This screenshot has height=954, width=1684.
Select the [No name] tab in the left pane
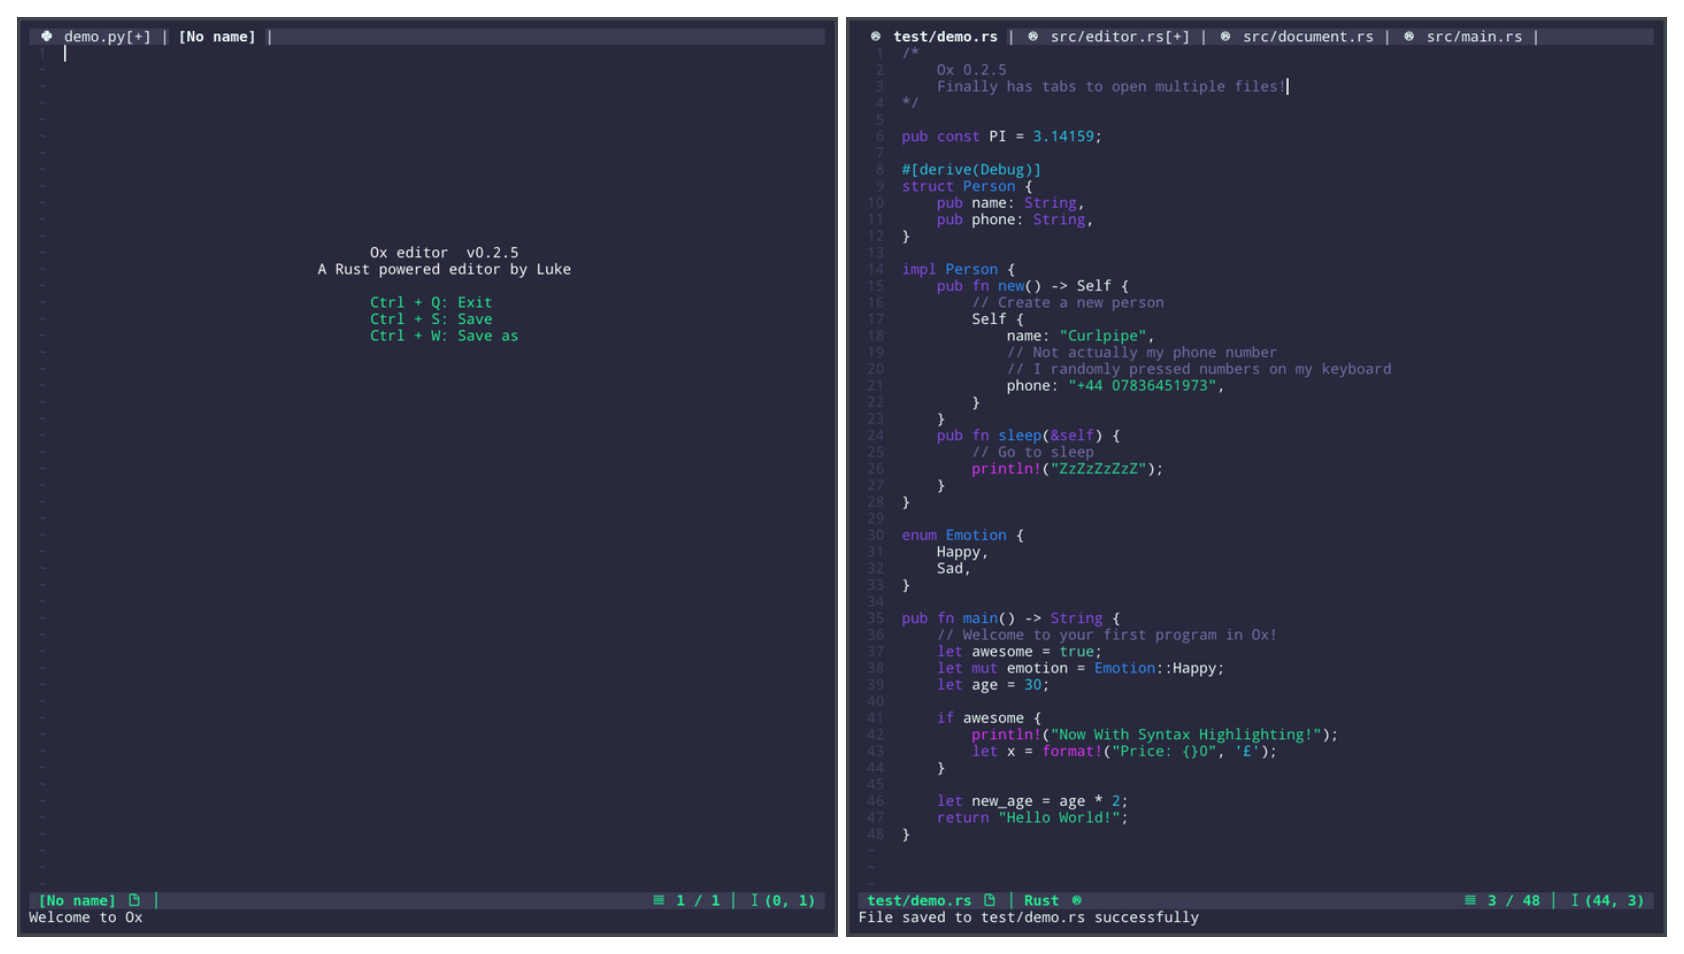point(218,36)
